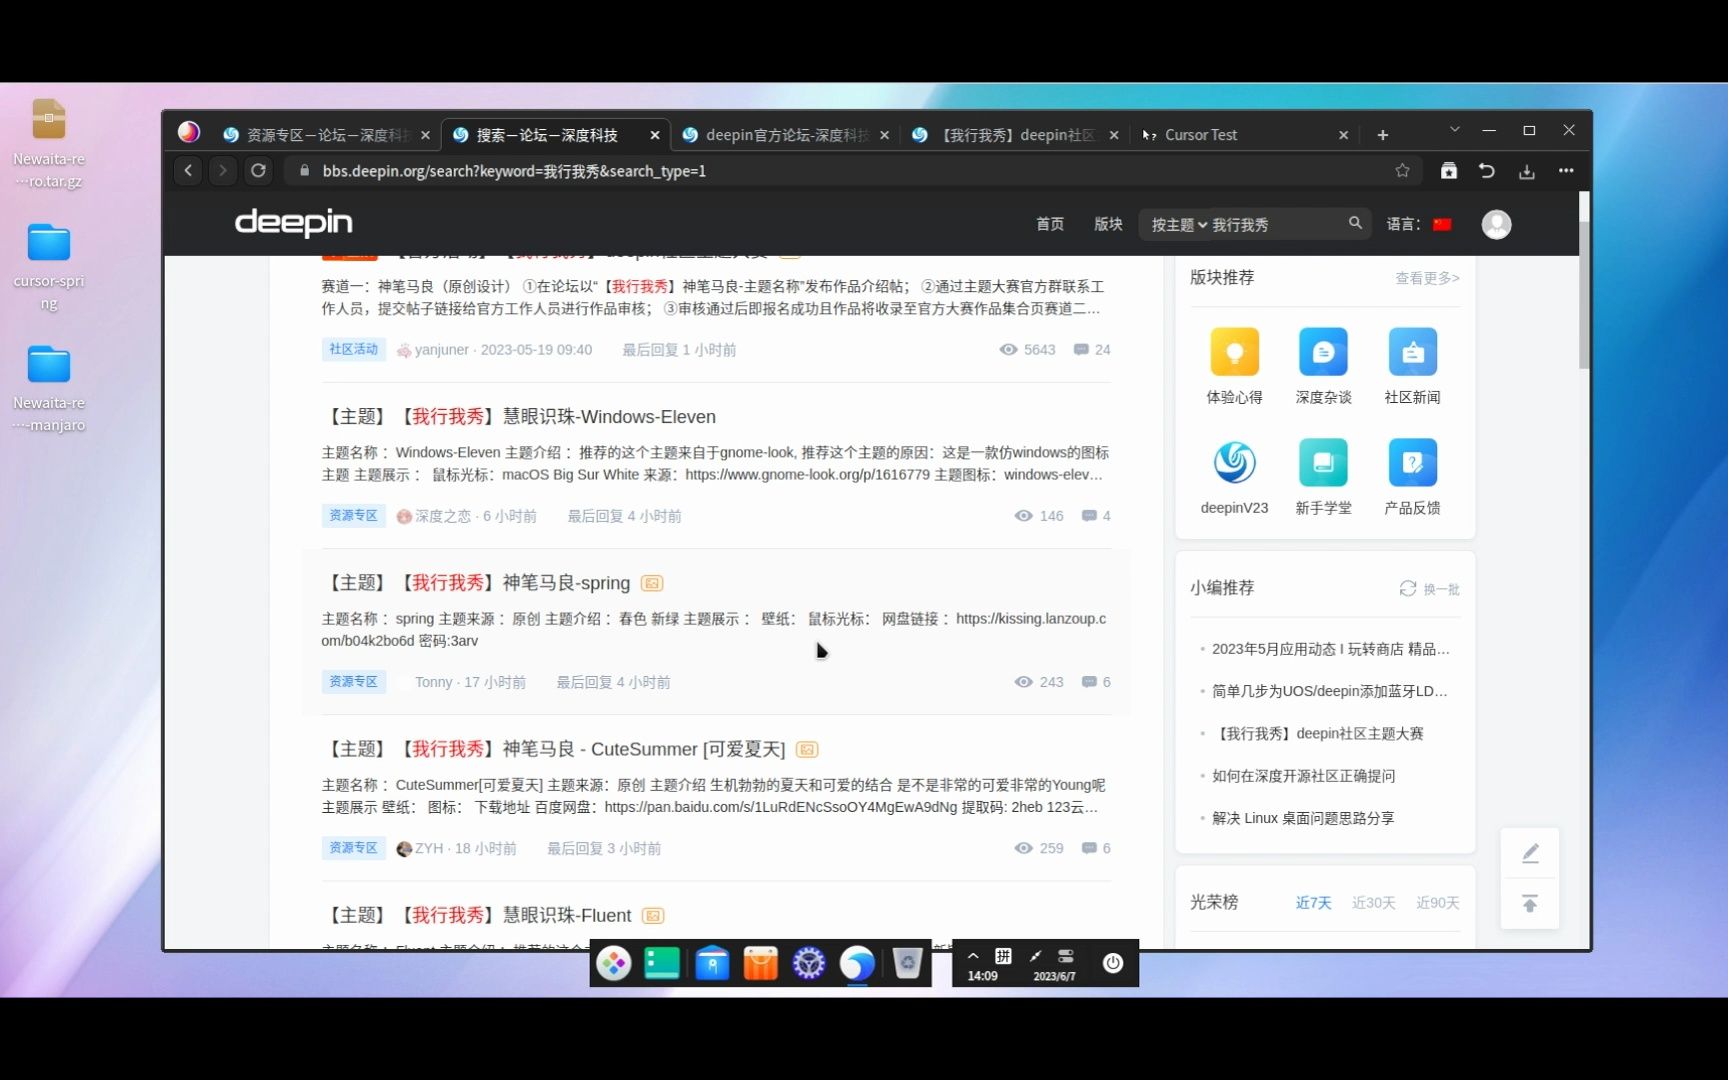The image size is (1728, 1080).
Task: Open post 神笔马良-spring
Action: pyautogui.click(x=477, y=583)
